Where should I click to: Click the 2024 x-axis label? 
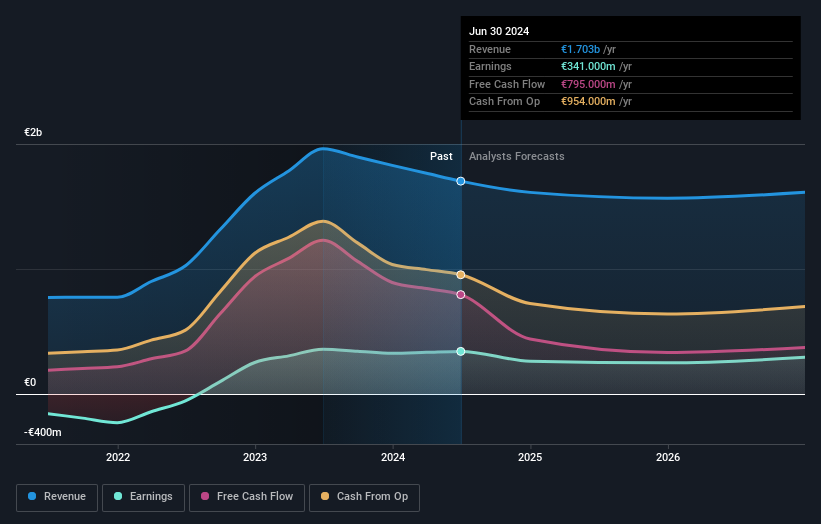[393, 457]
